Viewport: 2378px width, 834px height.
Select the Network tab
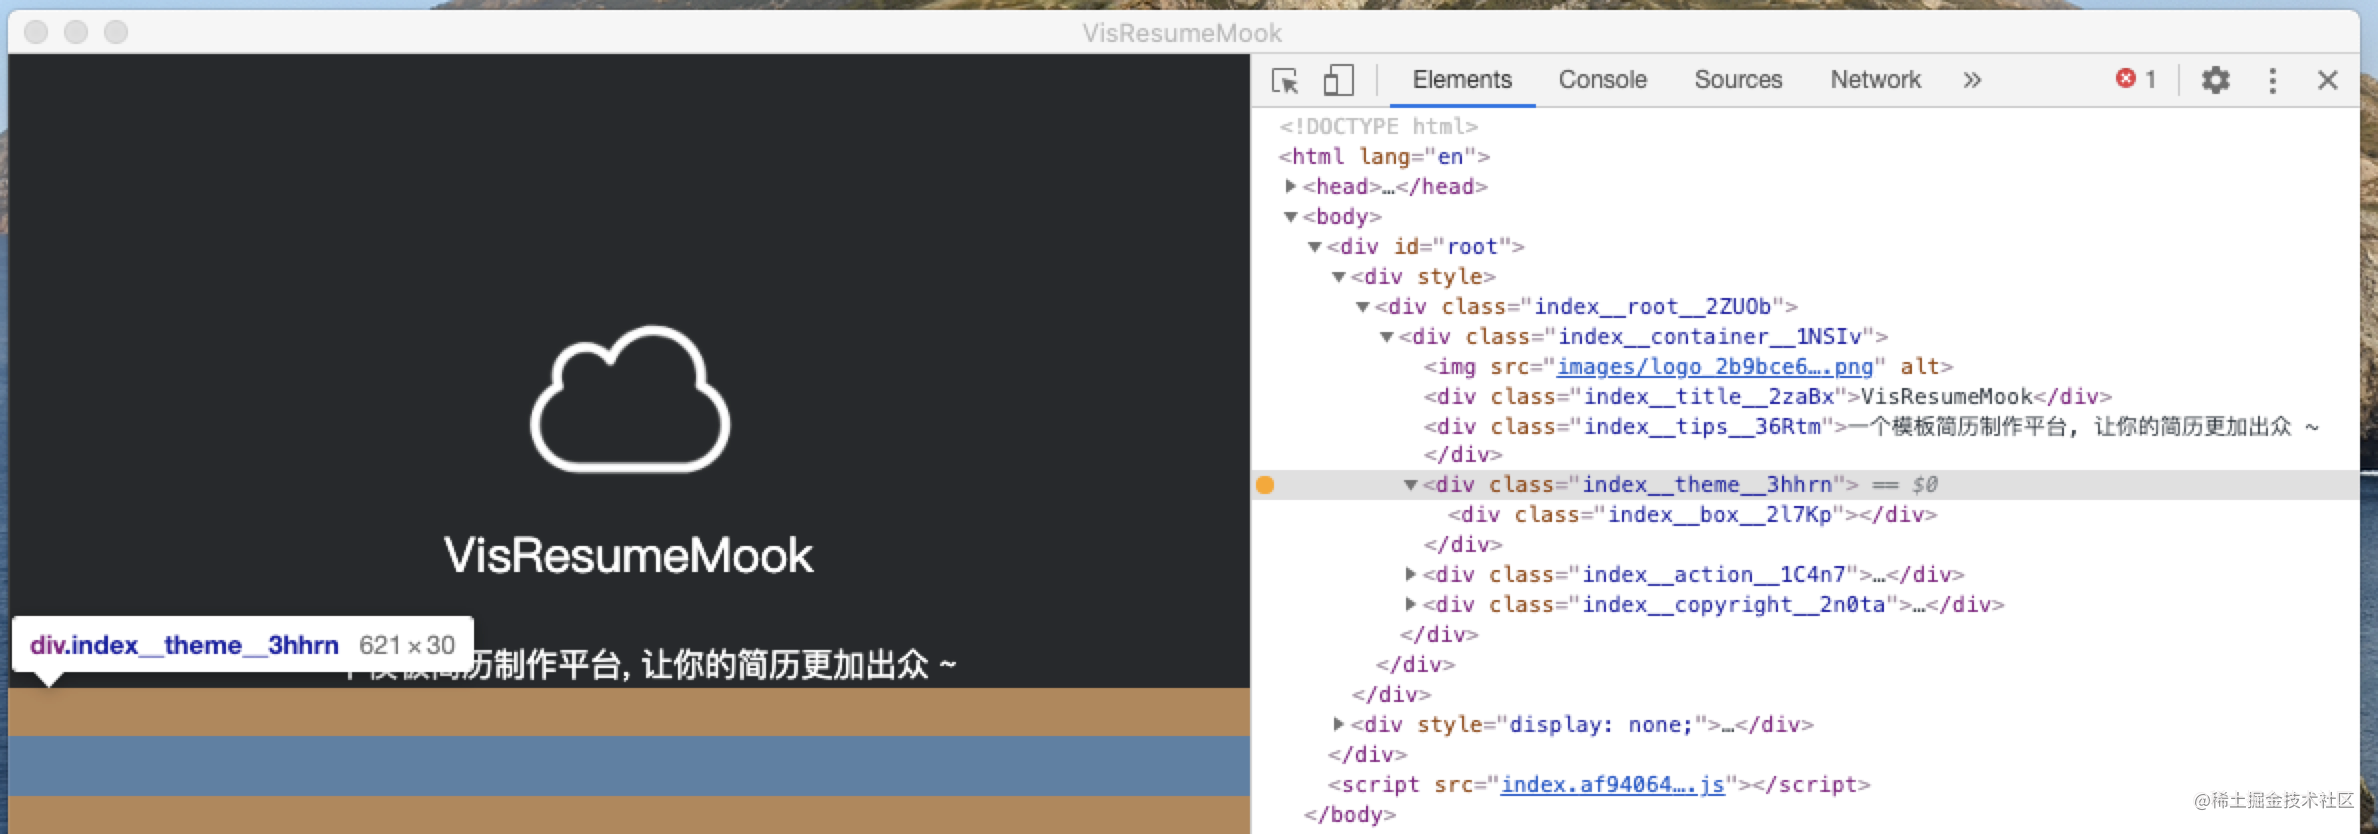coord(1875,80)
